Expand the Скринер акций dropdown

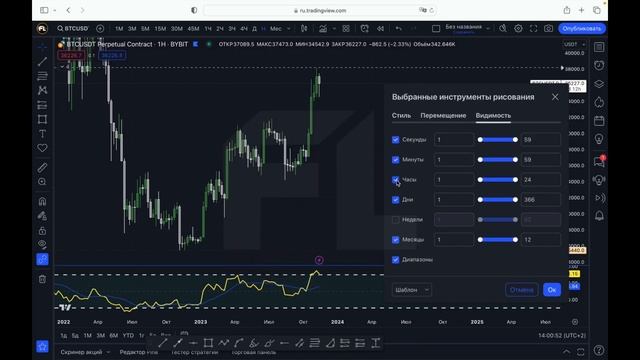tap(108, 352)
